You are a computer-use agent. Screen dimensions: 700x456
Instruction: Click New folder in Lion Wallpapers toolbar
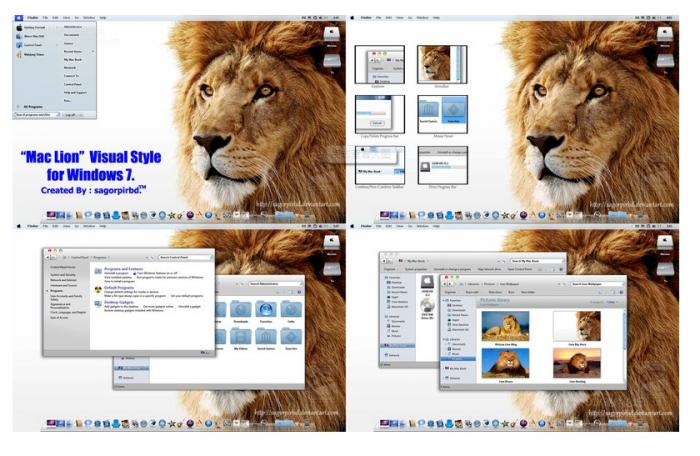(528, 292)
